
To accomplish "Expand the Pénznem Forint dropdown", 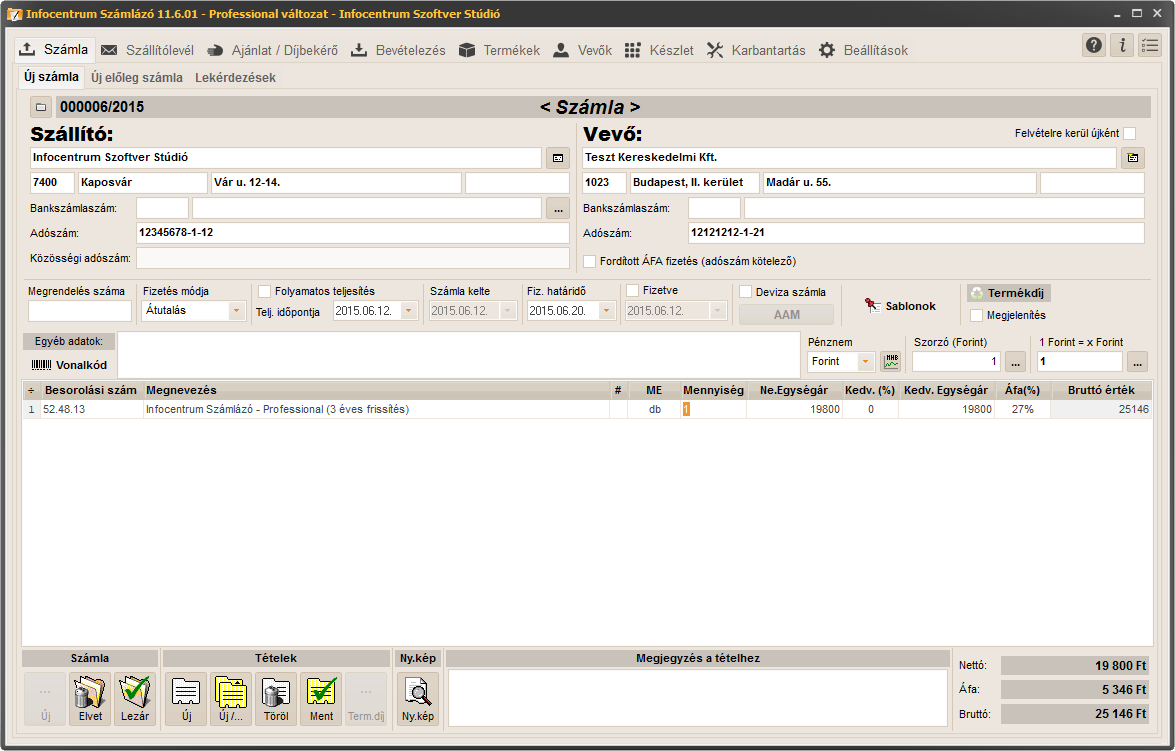I will click(x=866, y=361).
